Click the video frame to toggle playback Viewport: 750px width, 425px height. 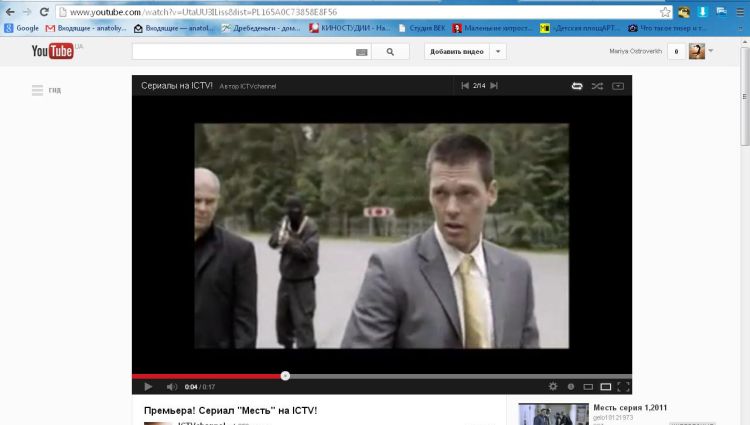[x=382, y=236]
